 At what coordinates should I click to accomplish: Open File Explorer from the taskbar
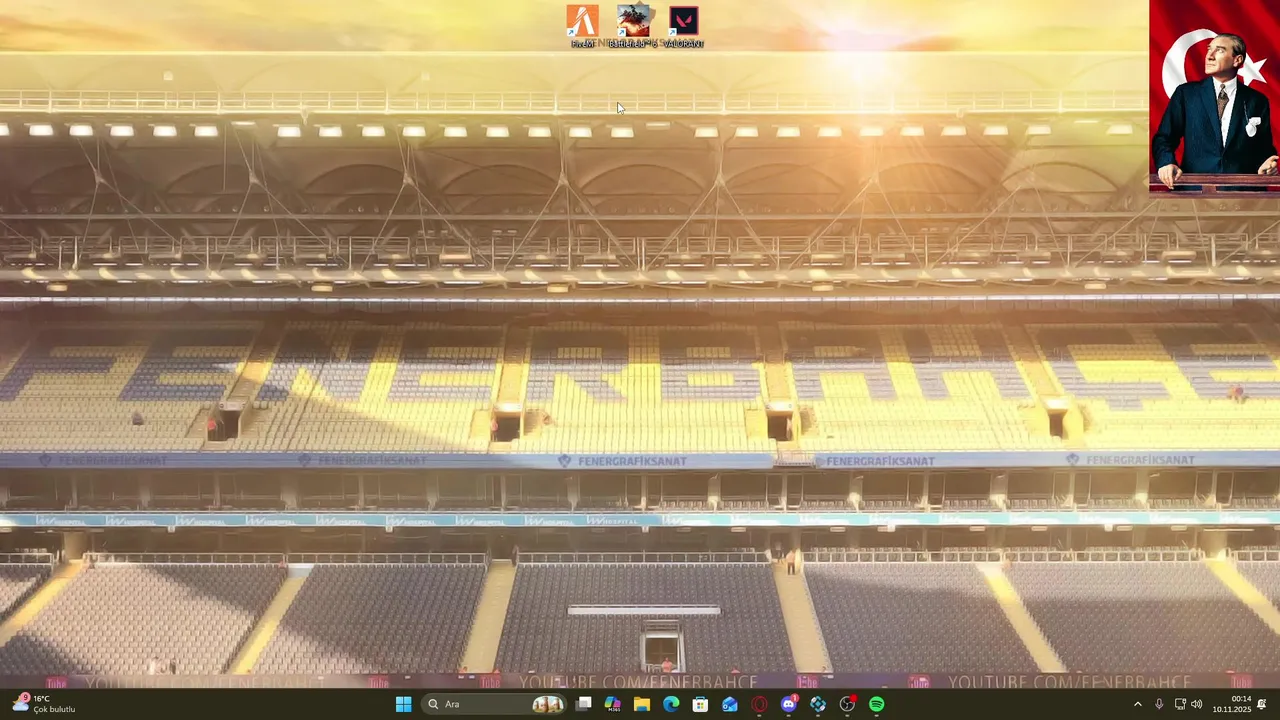click(x=642, y=704)
